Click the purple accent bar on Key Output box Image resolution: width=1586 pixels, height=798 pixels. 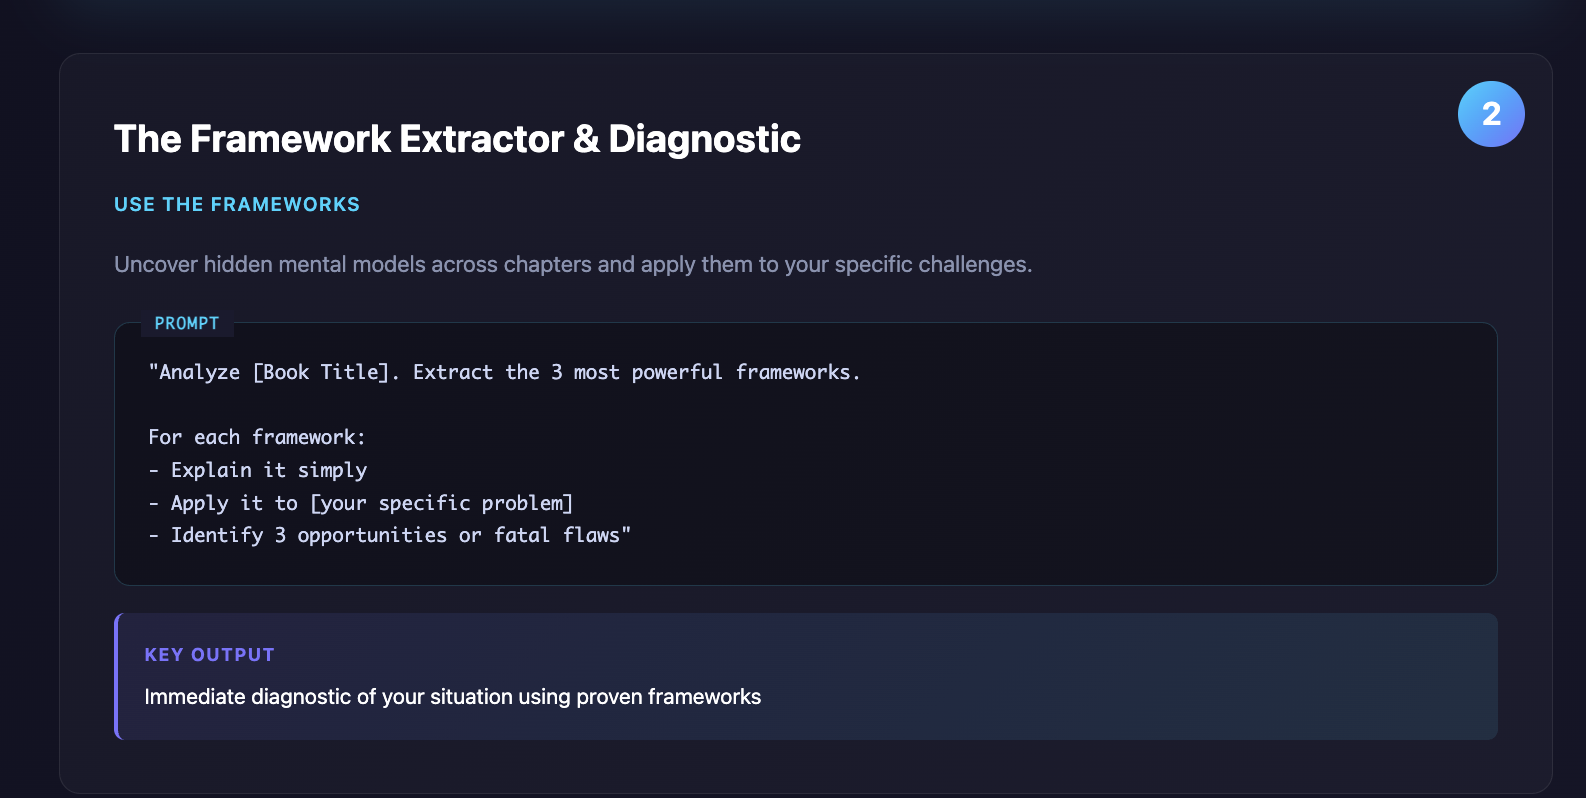pos(117,677)
